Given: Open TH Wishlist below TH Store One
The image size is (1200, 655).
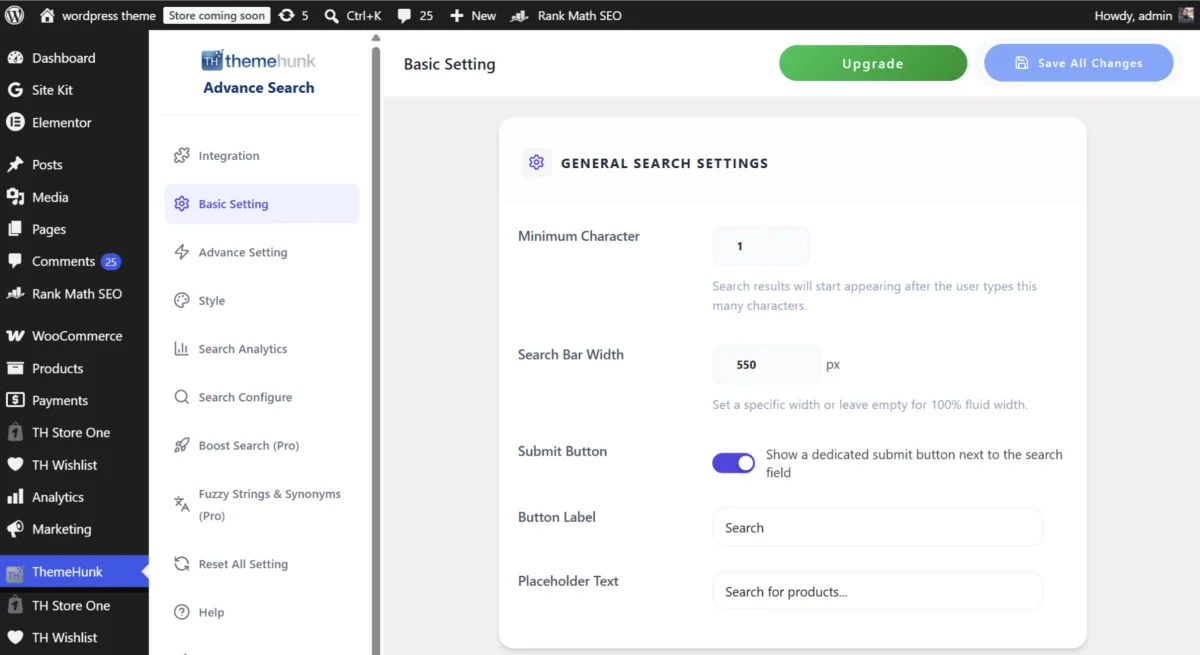Looking at the screenshot, I should [x=74, y=637].
